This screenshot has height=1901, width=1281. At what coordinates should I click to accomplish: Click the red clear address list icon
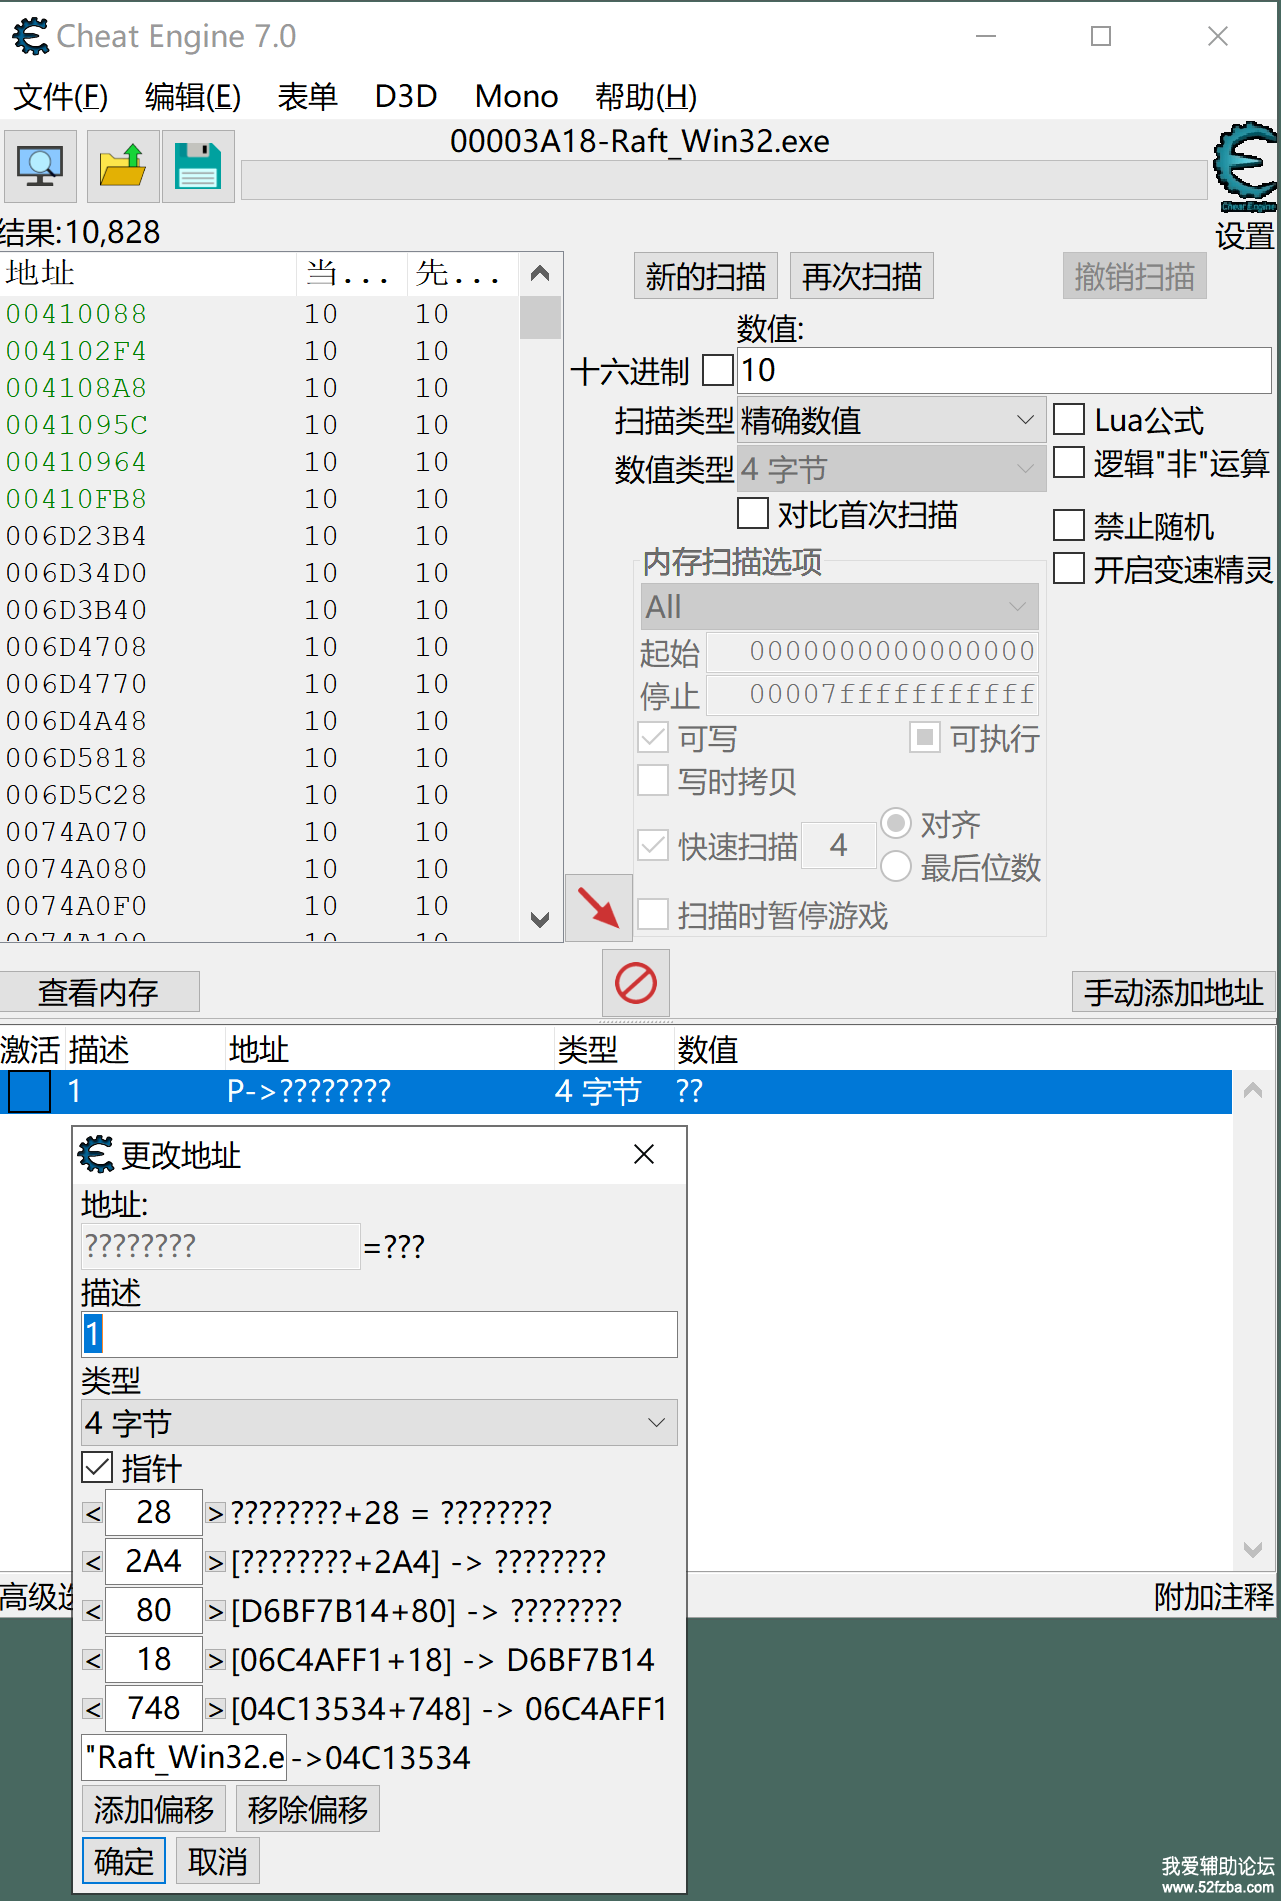click(636, 983)
